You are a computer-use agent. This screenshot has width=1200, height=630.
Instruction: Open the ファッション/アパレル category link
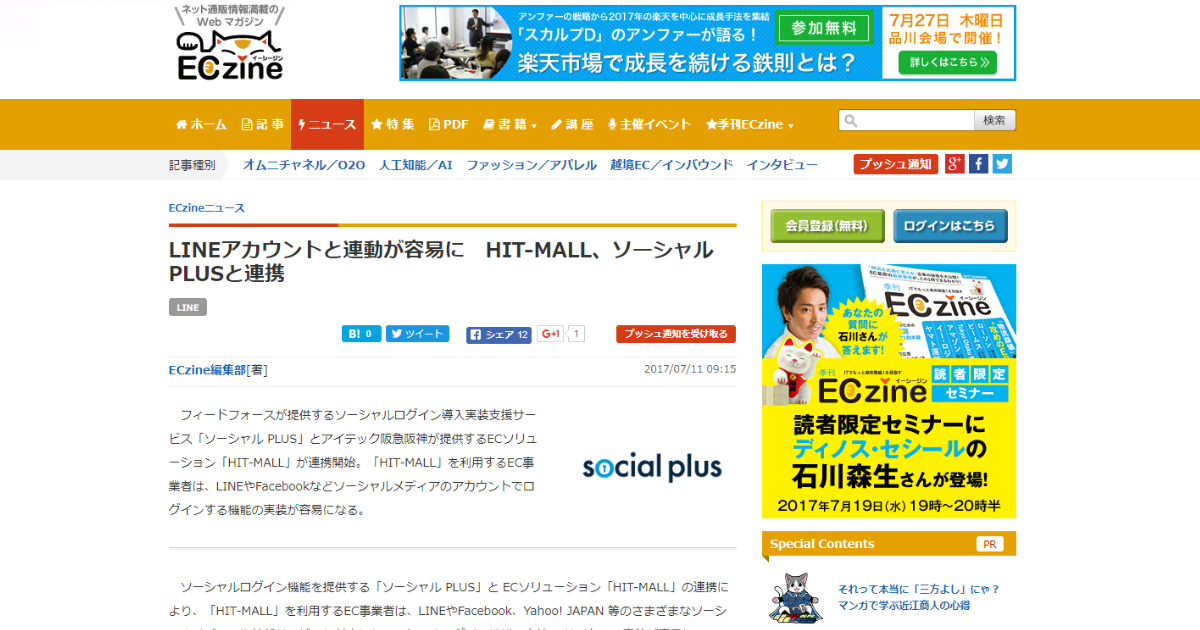(x=531, y=165)
